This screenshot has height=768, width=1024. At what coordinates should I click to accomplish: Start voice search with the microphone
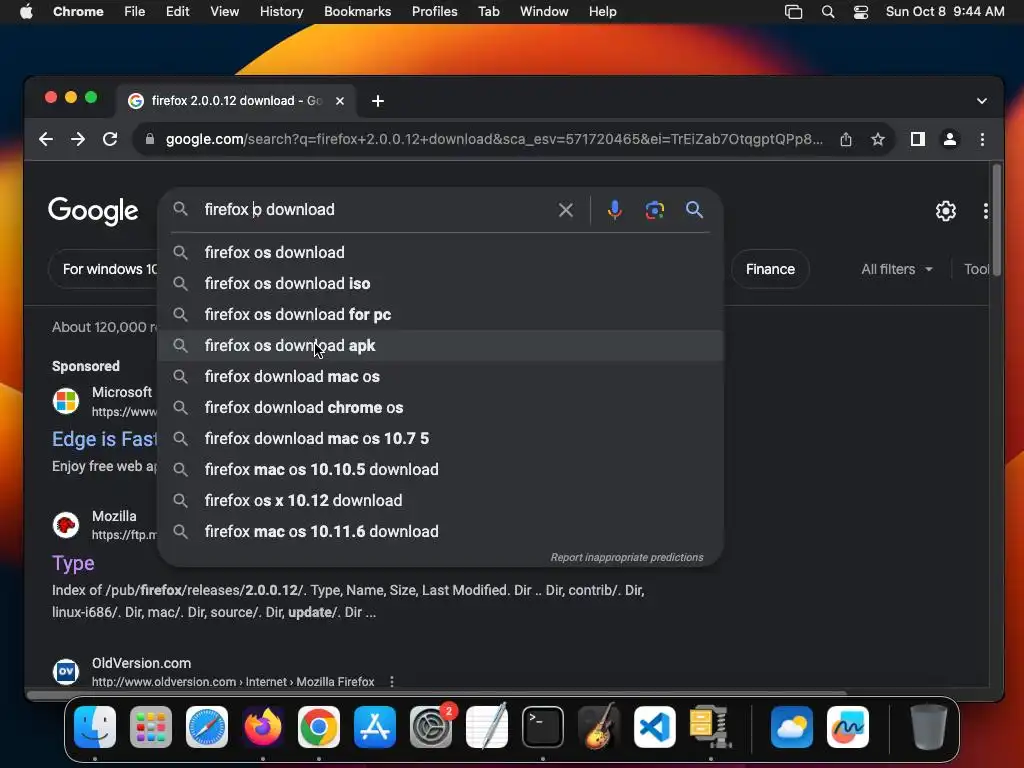pos(615,210)
